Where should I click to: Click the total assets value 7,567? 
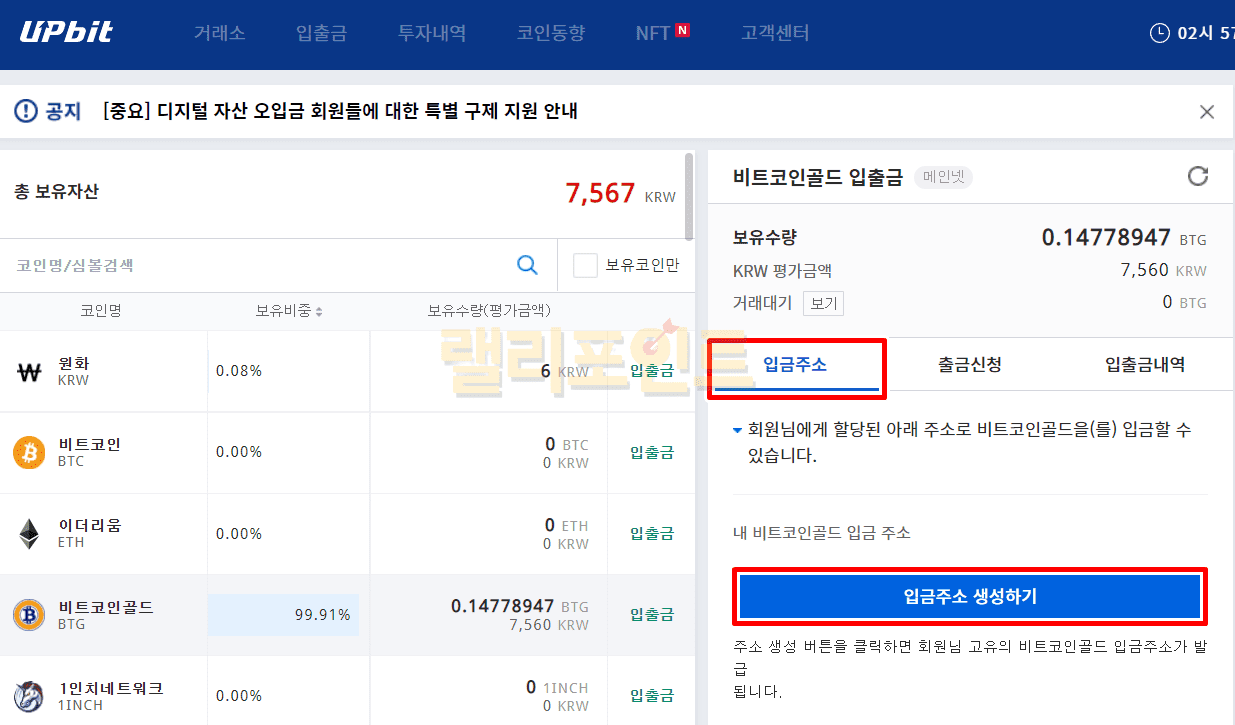coord(600,193)
